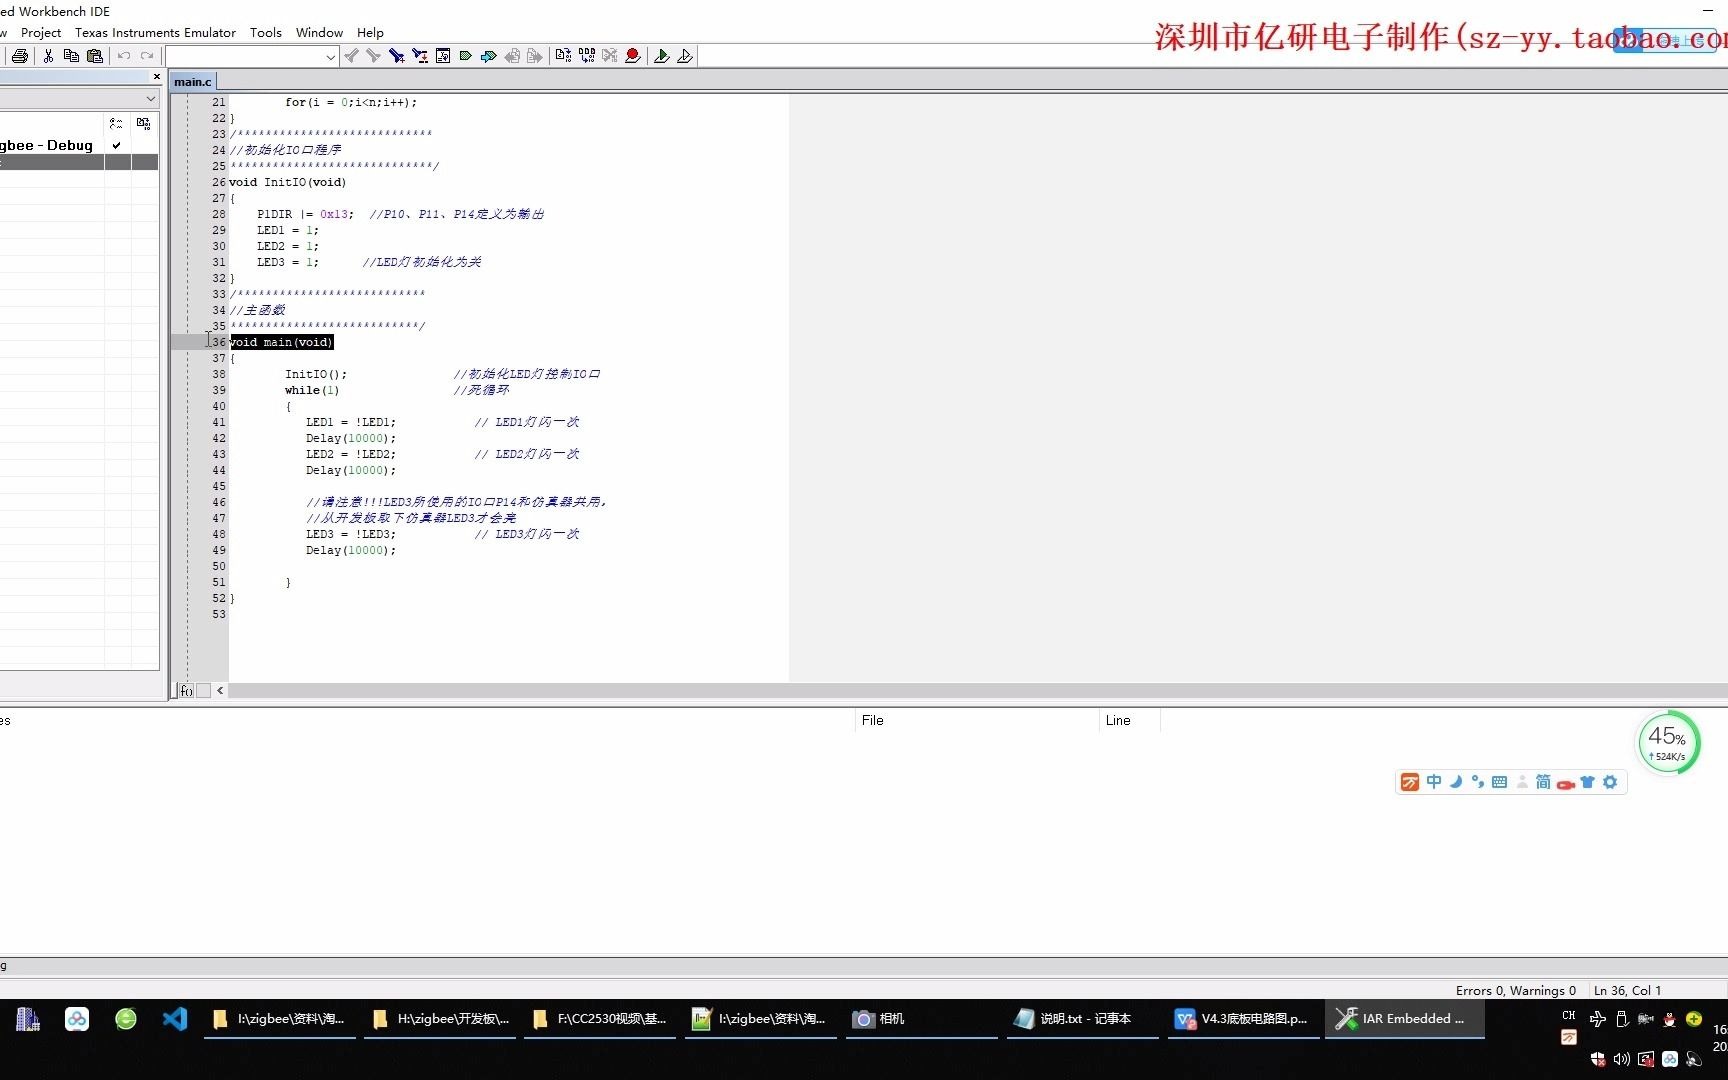Open the Help menu
The height and width of the screenshot is (1080, 1728).
(370, 32)
